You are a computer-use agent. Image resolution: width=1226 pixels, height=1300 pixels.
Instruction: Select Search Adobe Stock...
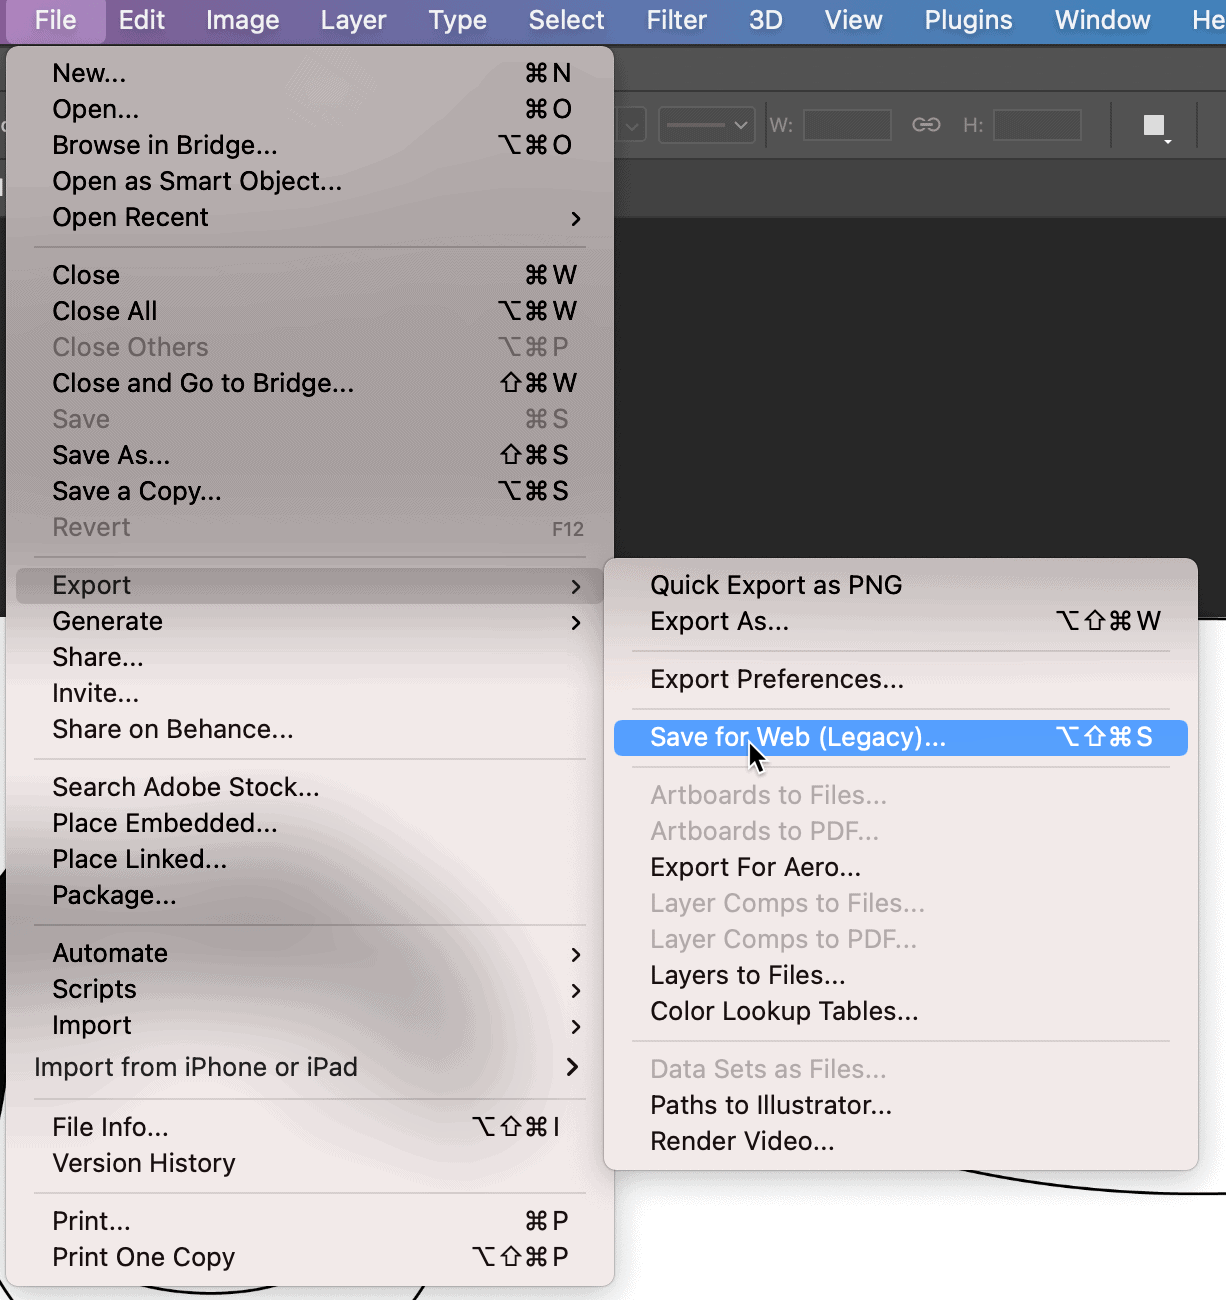coord(310,787)
